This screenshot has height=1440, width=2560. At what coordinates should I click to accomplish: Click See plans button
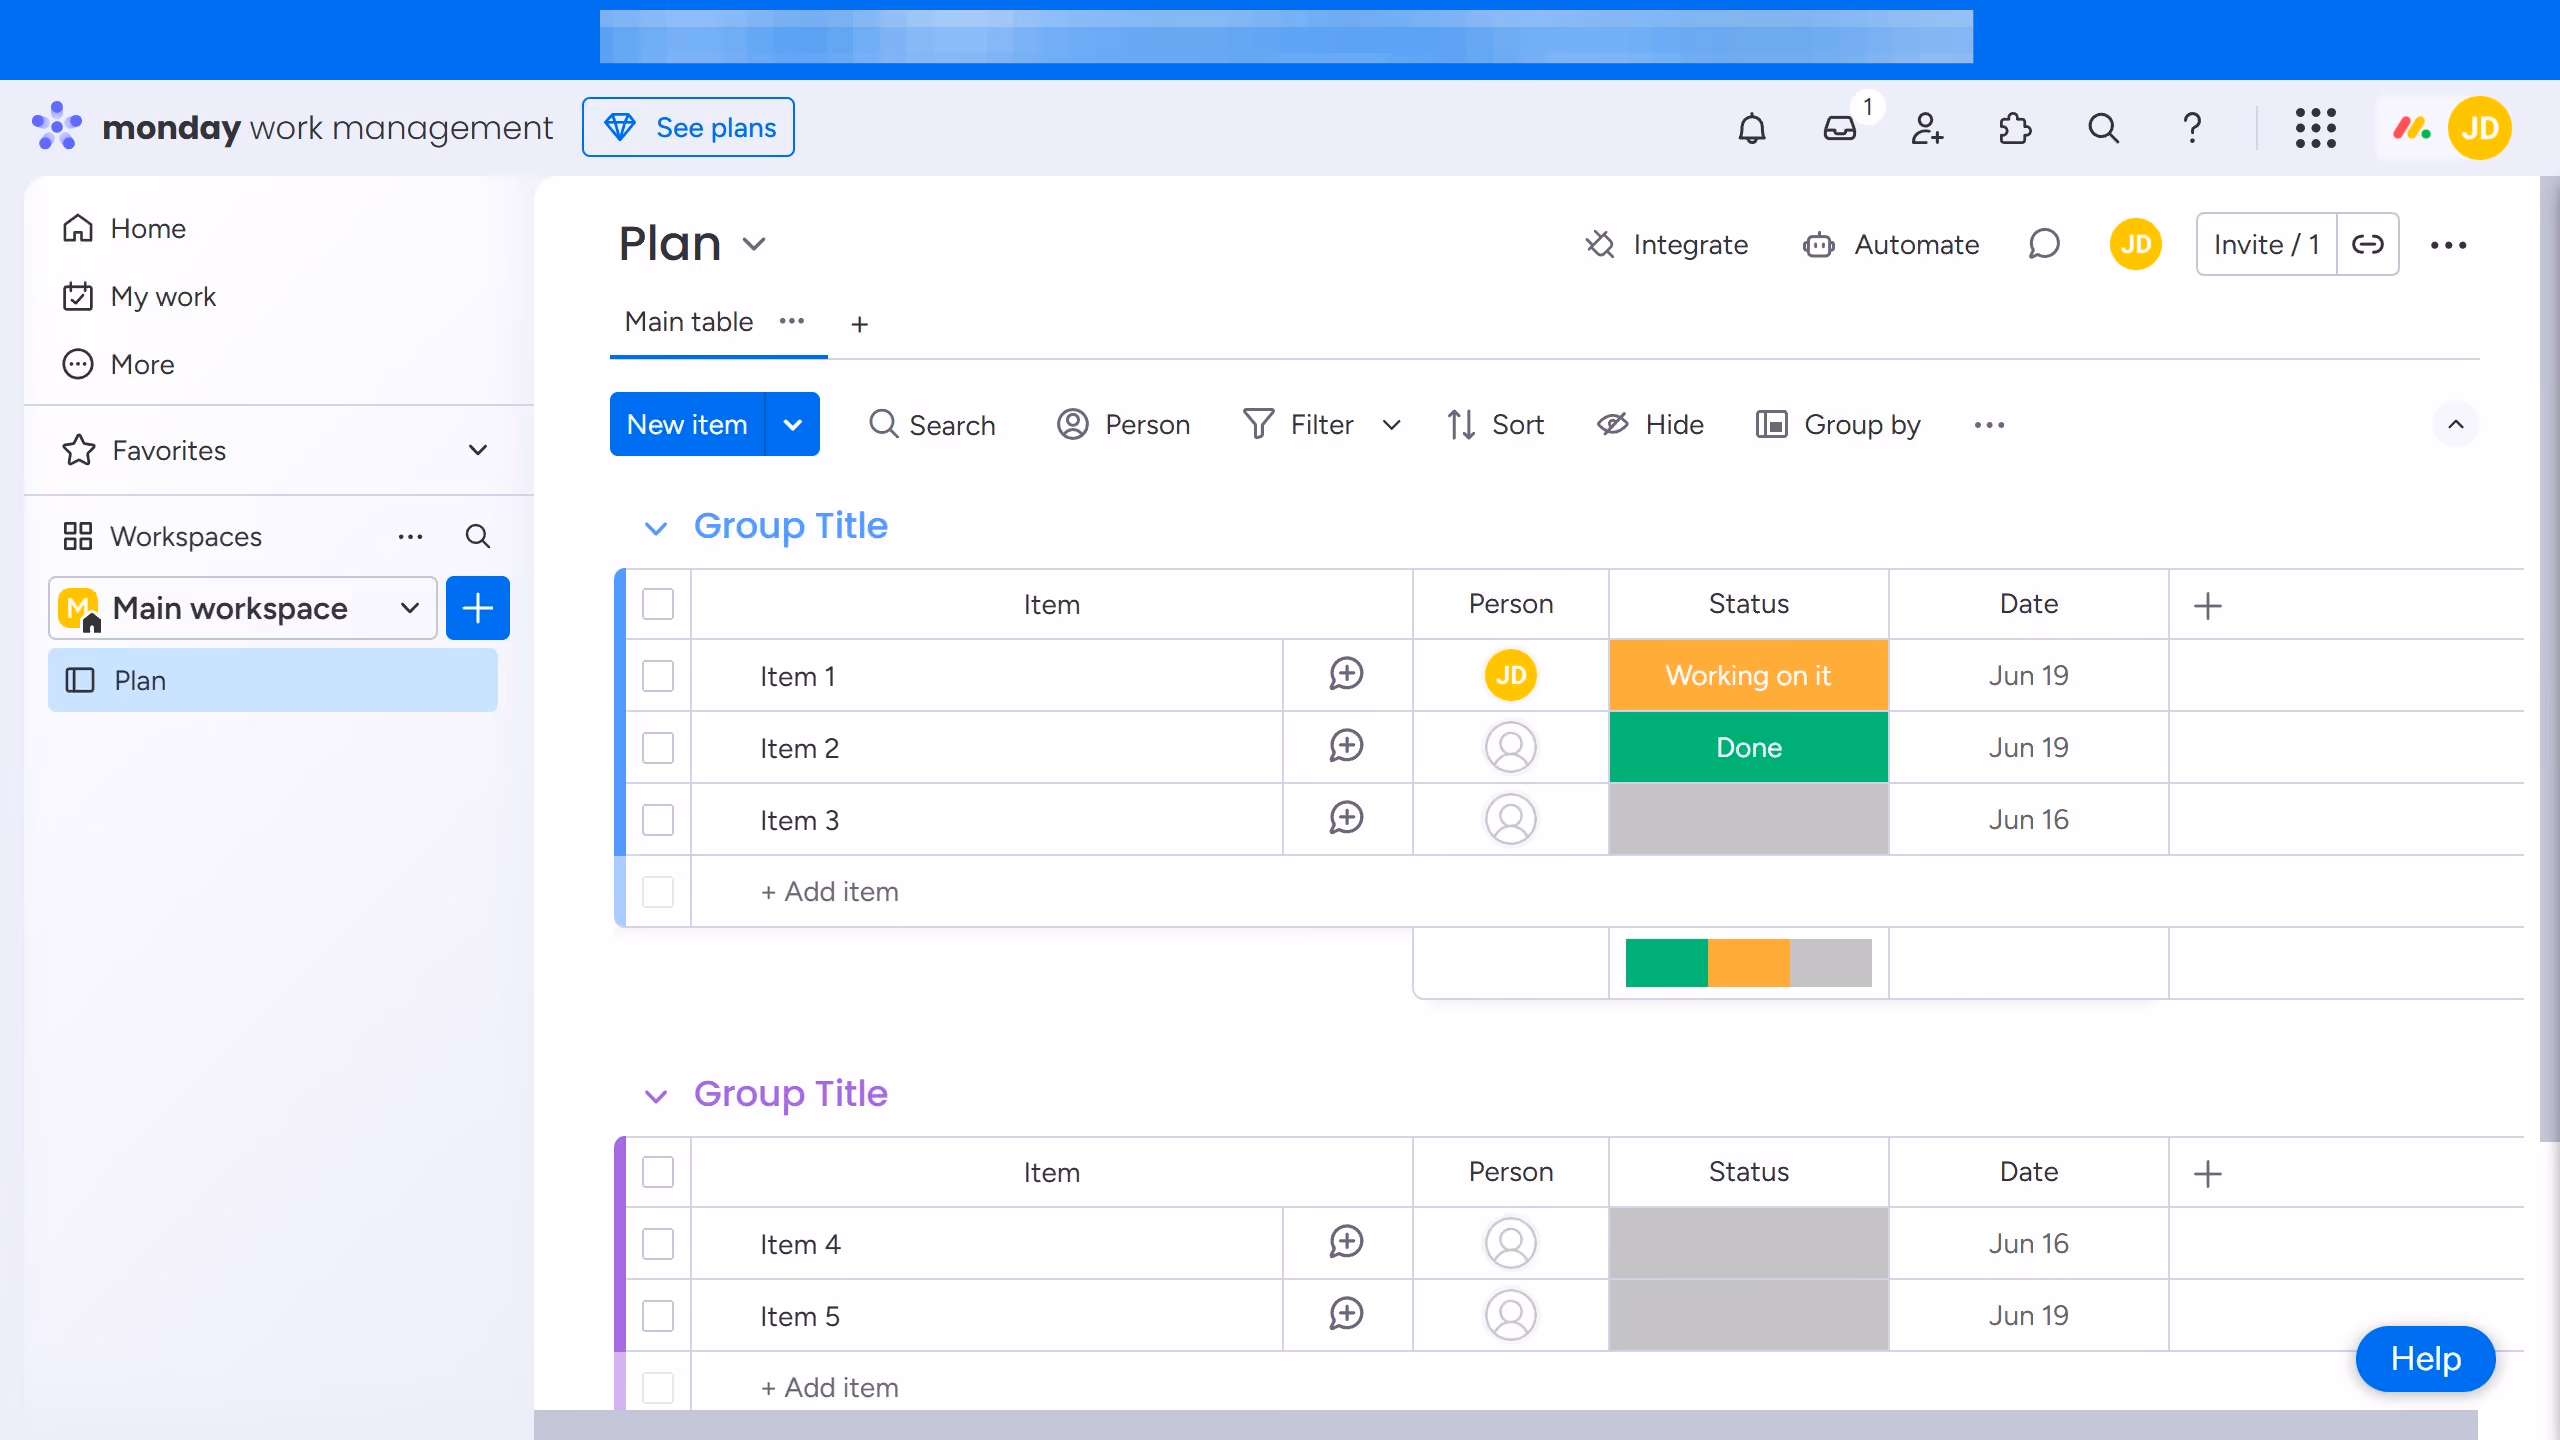(688, 127)
